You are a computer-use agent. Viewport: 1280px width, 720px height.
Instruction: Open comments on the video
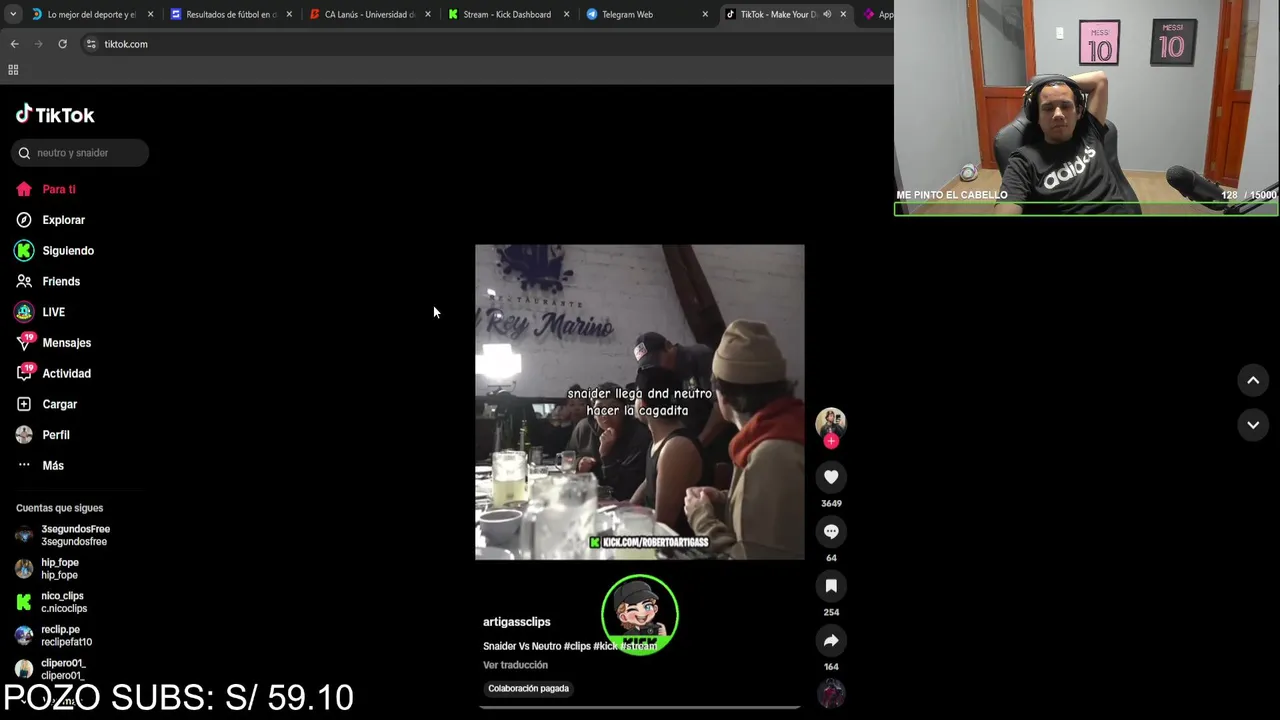tap(831, 531)
